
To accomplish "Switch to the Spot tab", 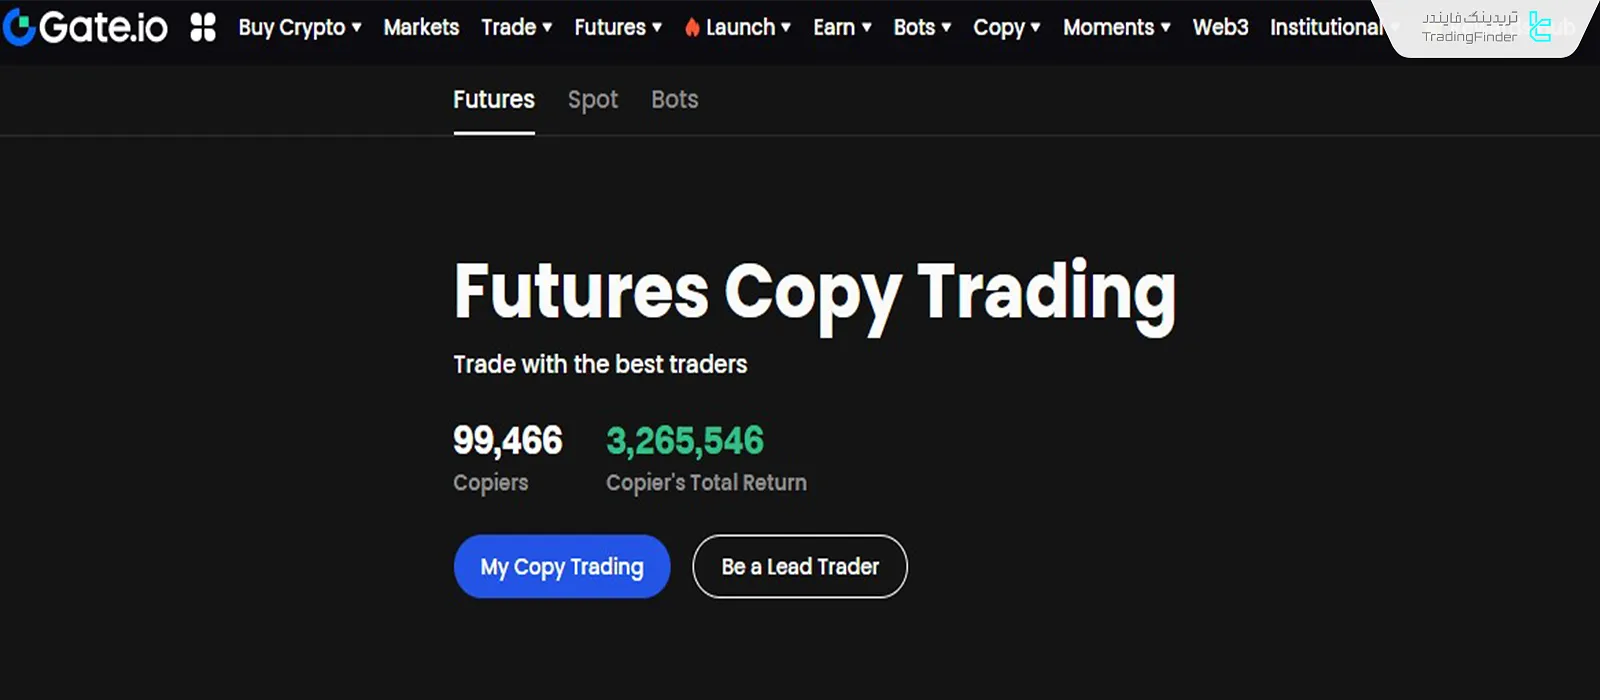I will point(593,100).
